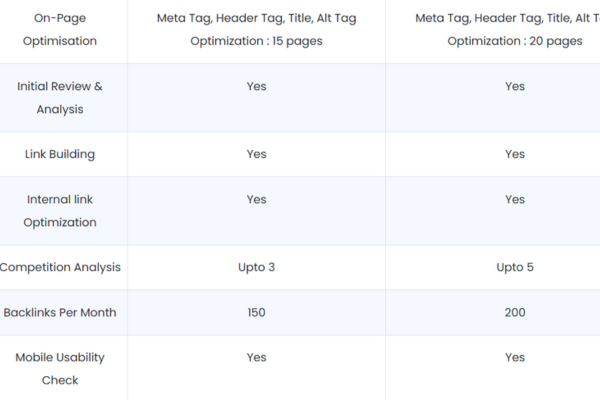600x400 pixels.
Task: Click the On-Page Optimisation row label
Action: coord(60,29)
